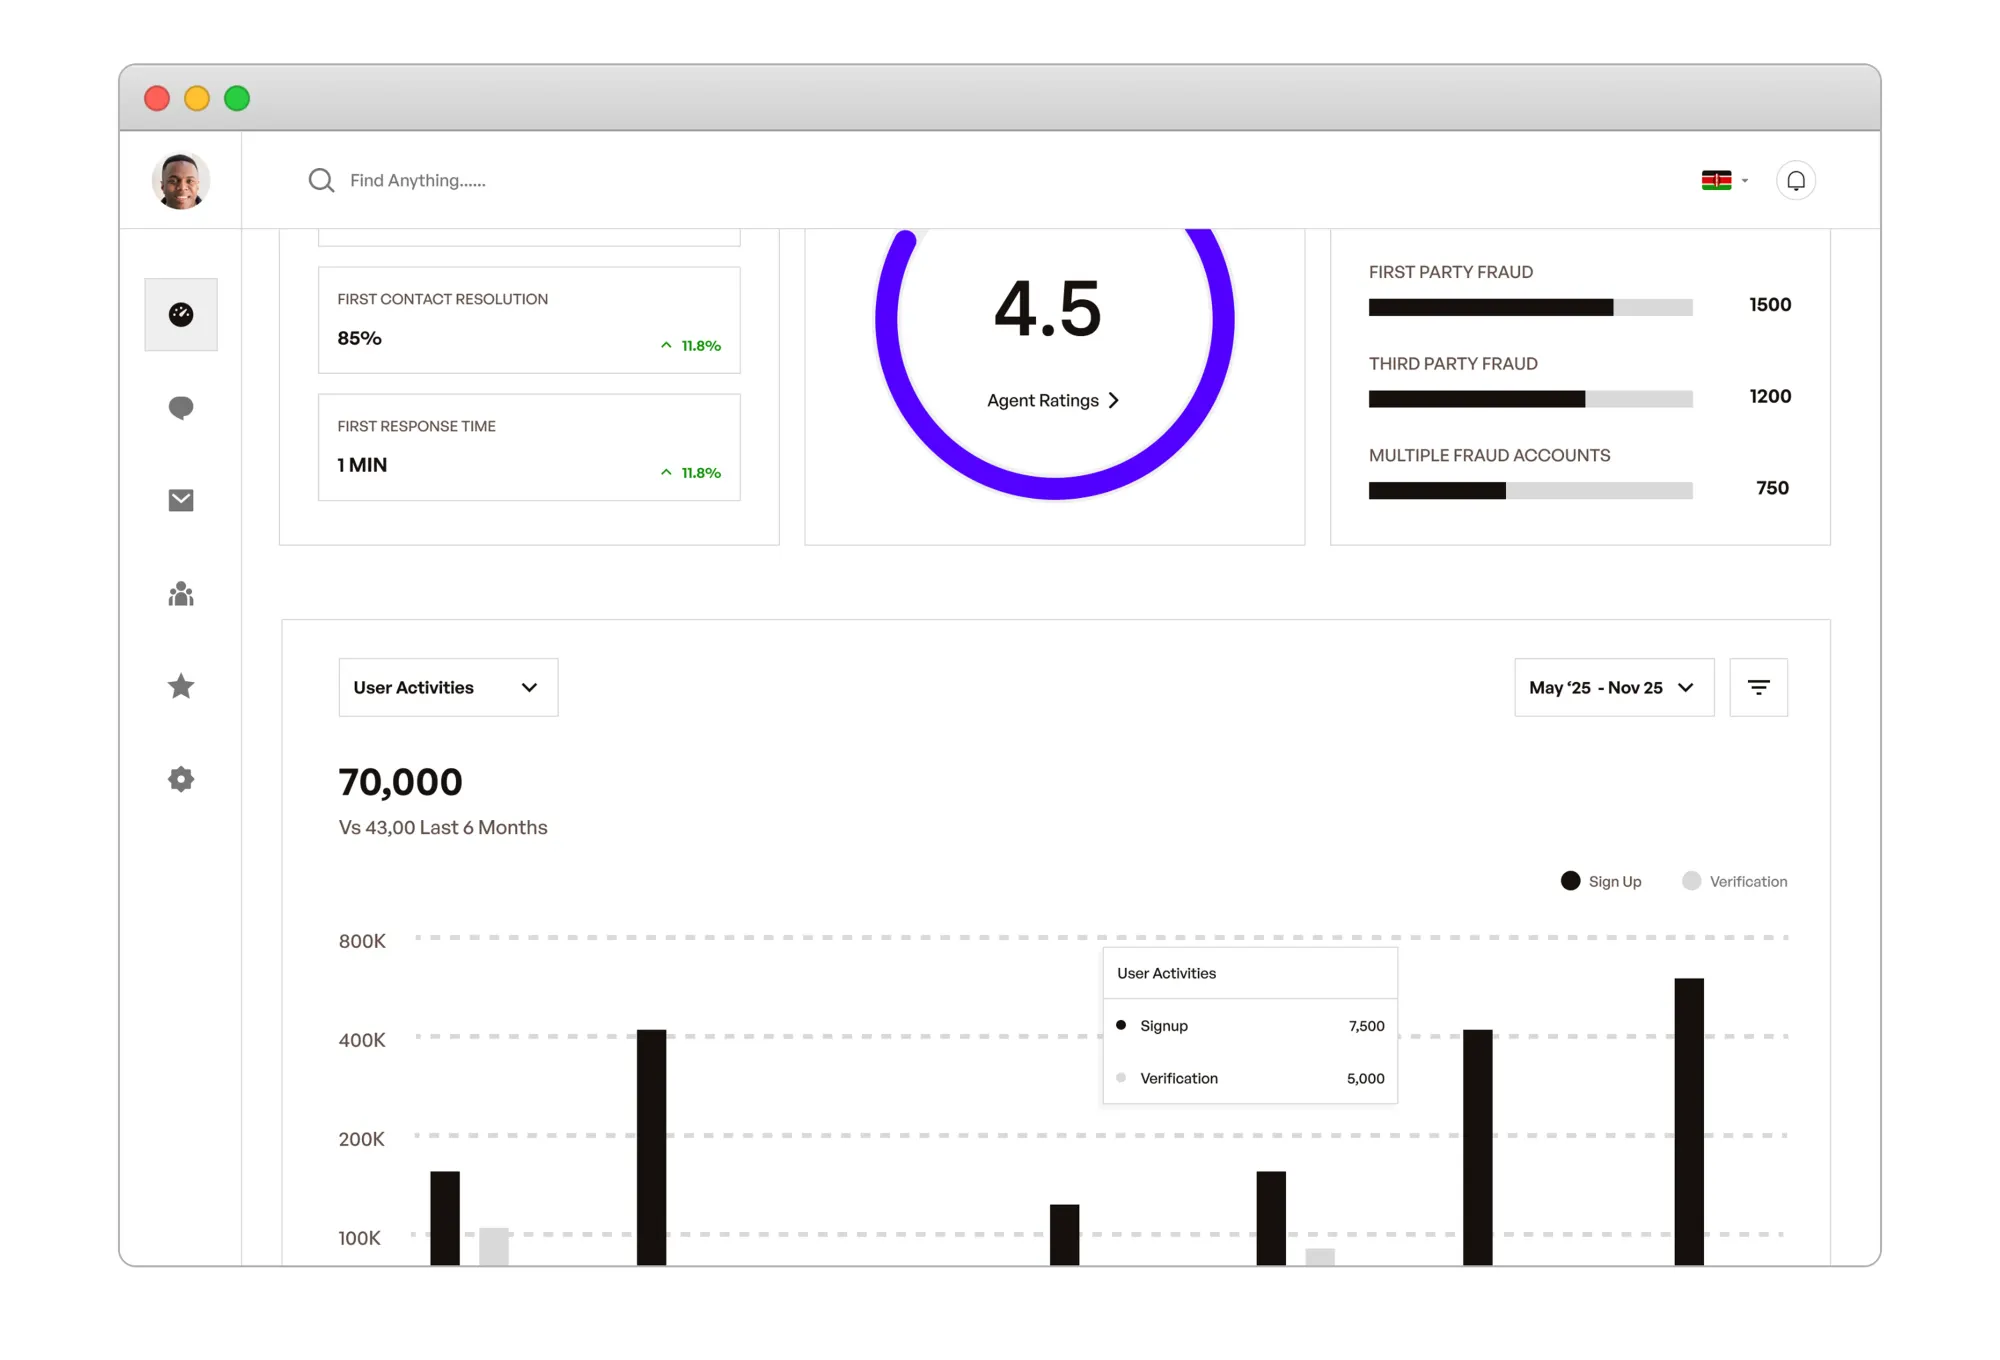Click the 1500 fraud count
Screen dimensions: 2000x1360
[x=1770, y=305]
